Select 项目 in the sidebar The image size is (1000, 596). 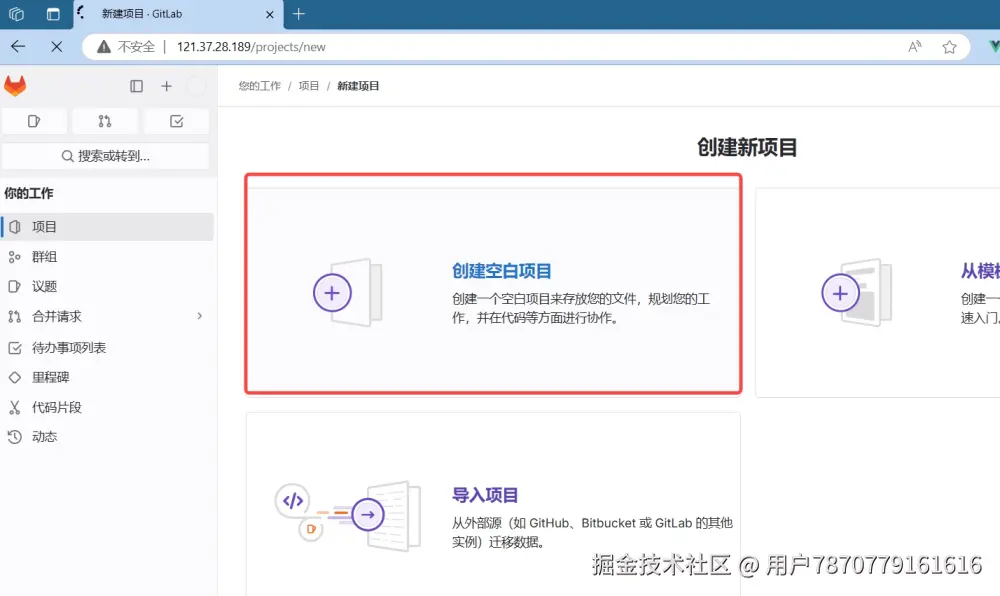point(107,227)
